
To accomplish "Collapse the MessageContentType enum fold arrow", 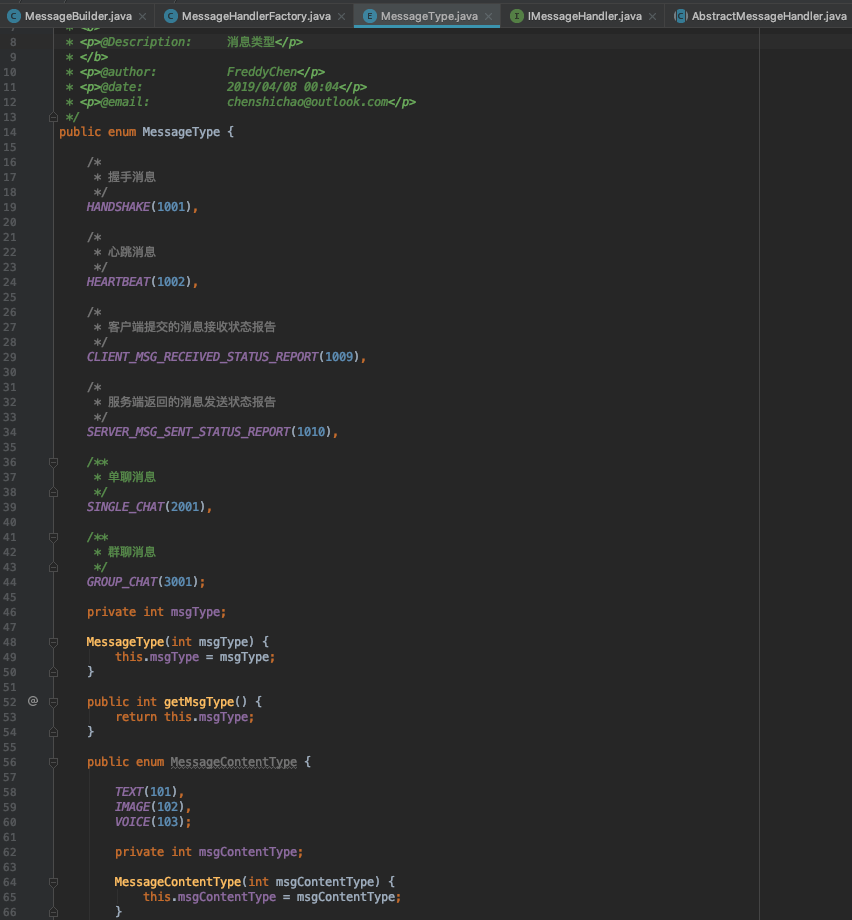I will click(55, 761).
